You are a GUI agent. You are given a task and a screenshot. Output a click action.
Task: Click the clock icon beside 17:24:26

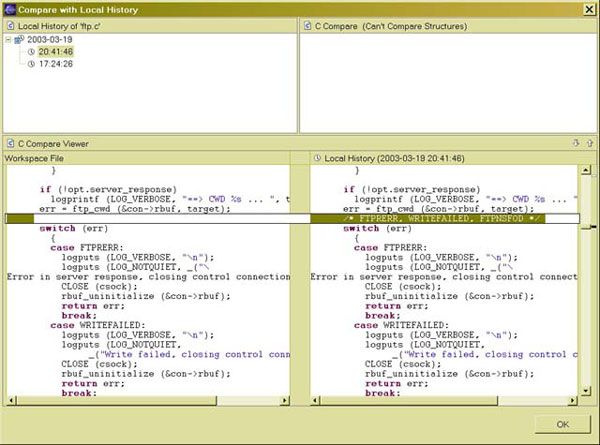click(x=31, y=64)
